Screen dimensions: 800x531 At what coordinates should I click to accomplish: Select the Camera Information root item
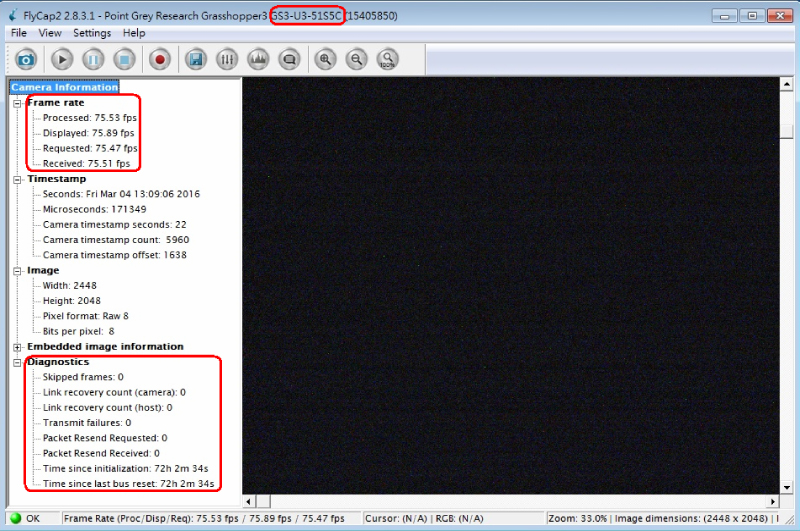[x=64, y=87]
